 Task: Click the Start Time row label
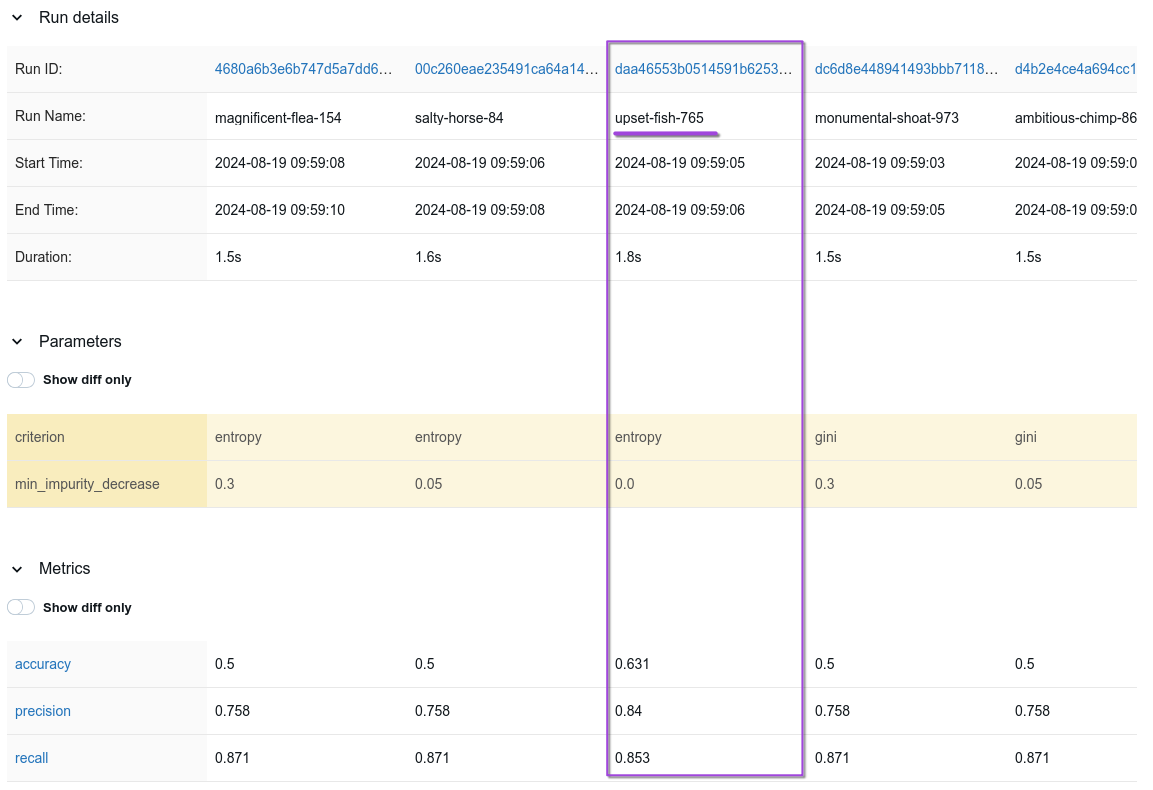[x=49, y=163]
